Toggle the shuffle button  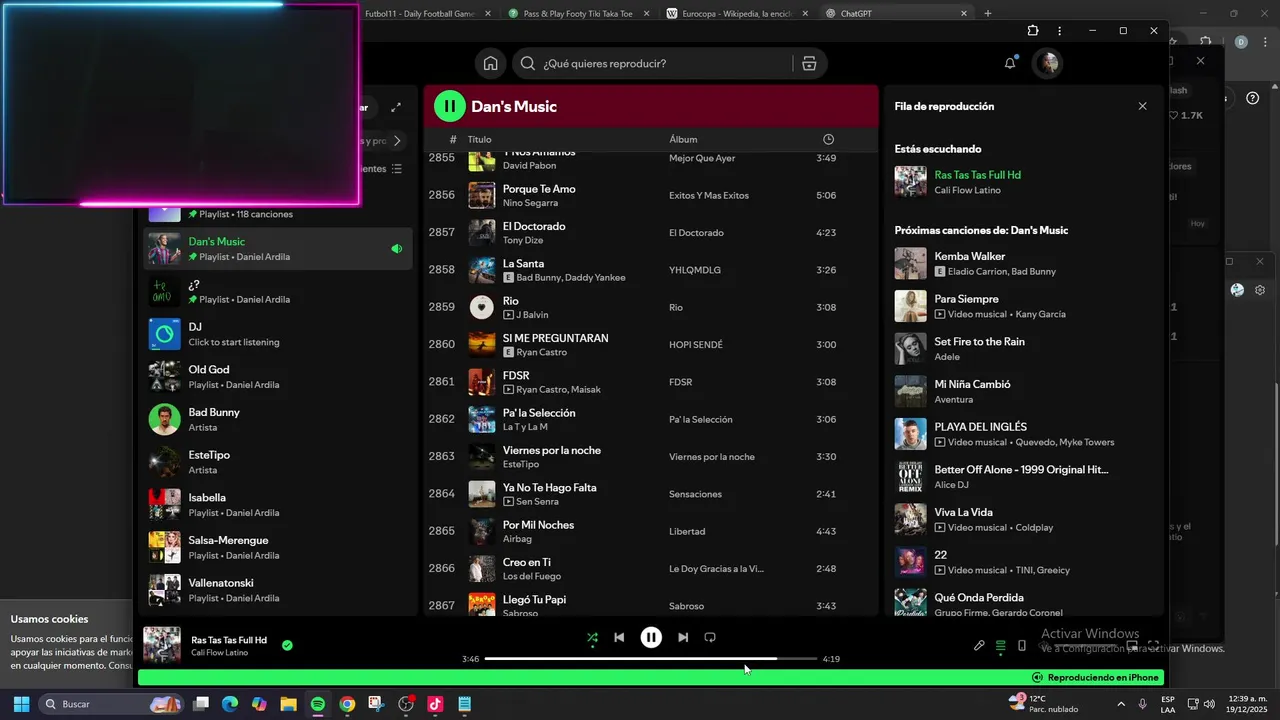coord(592,637)
